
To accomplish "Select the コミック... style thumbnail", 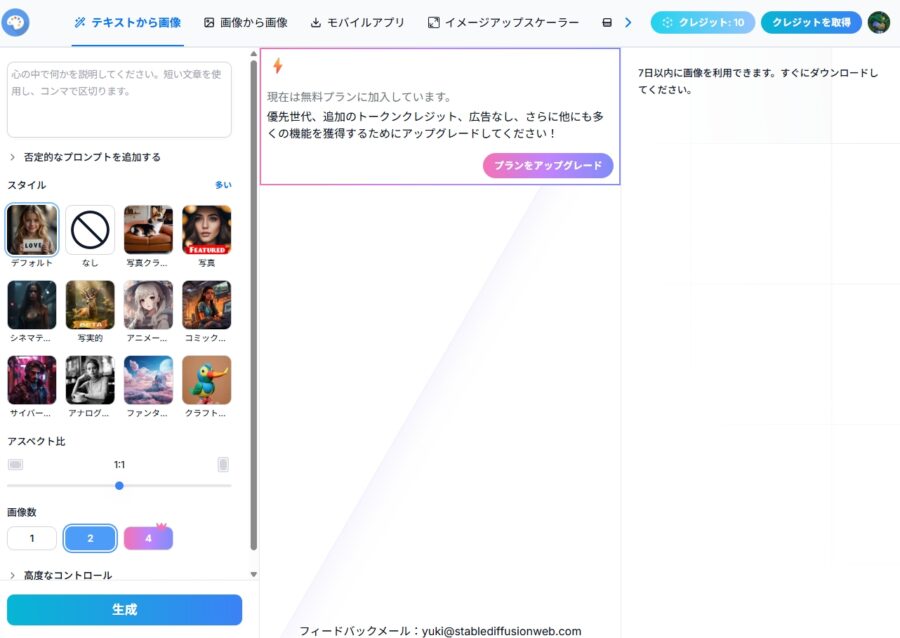I will (x=207, y=305).
